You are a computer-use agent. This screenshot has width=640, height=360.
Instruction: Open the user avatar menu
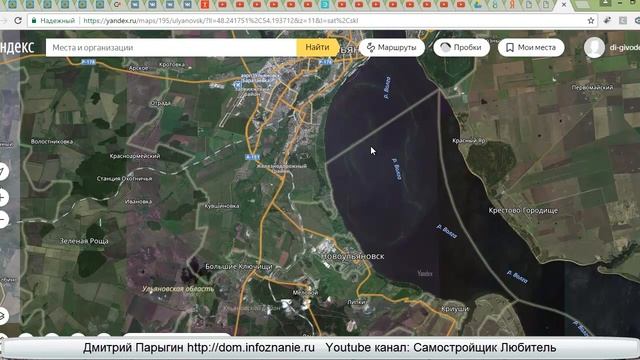point(594,47)
